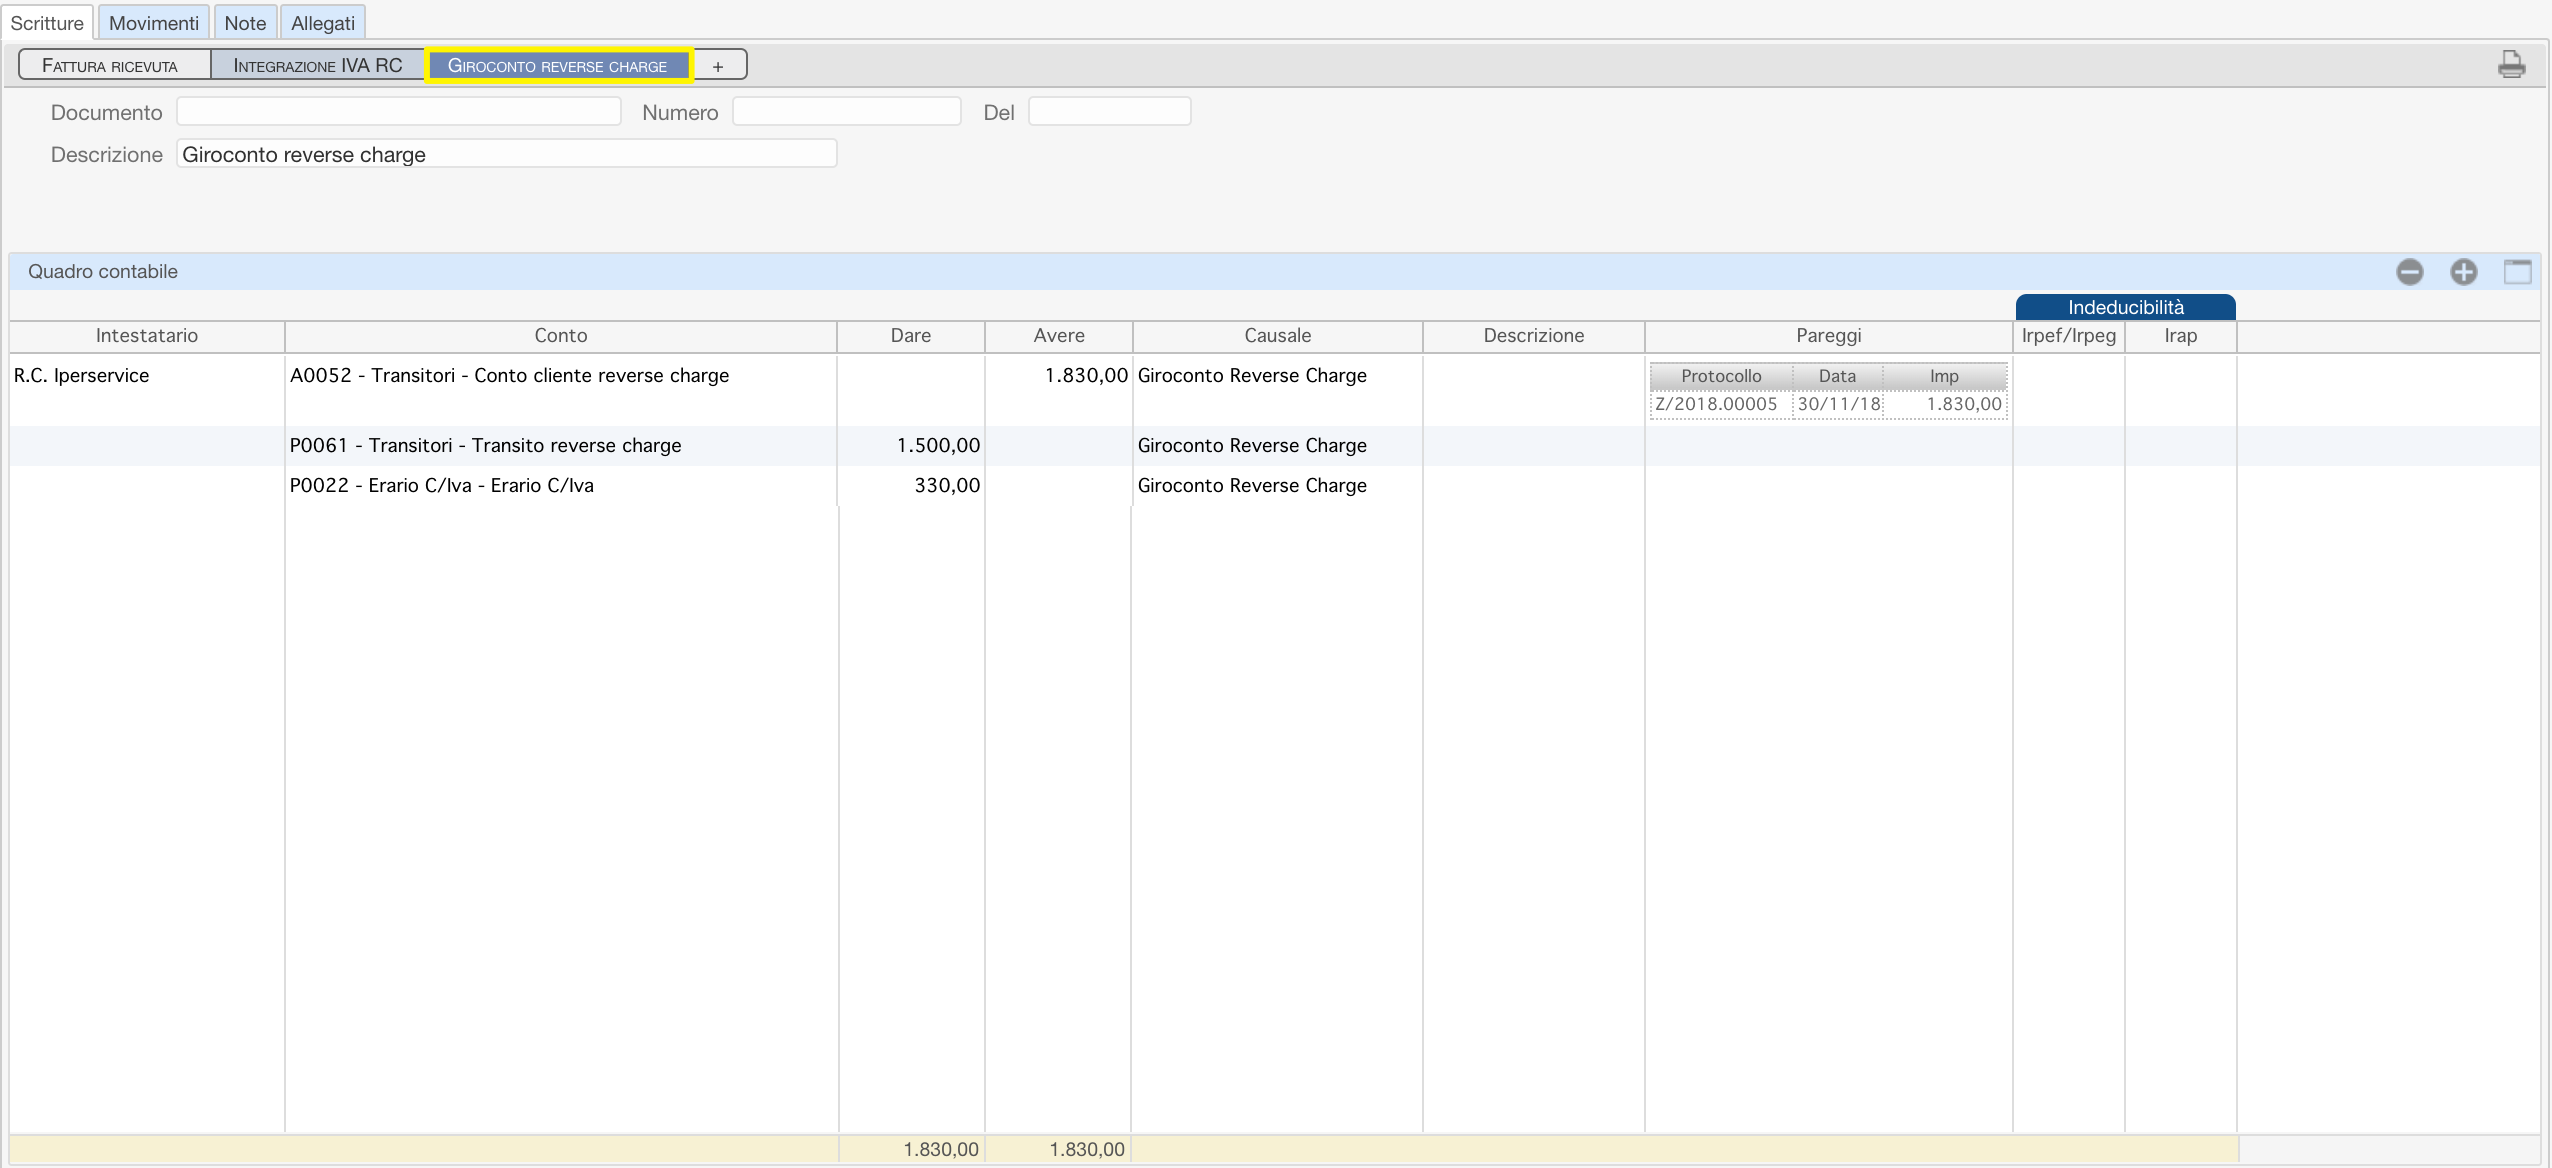The height and width of the screenshot is (1168, 2552).
Task: Click the Descrizione column header
Action: 1534,336
